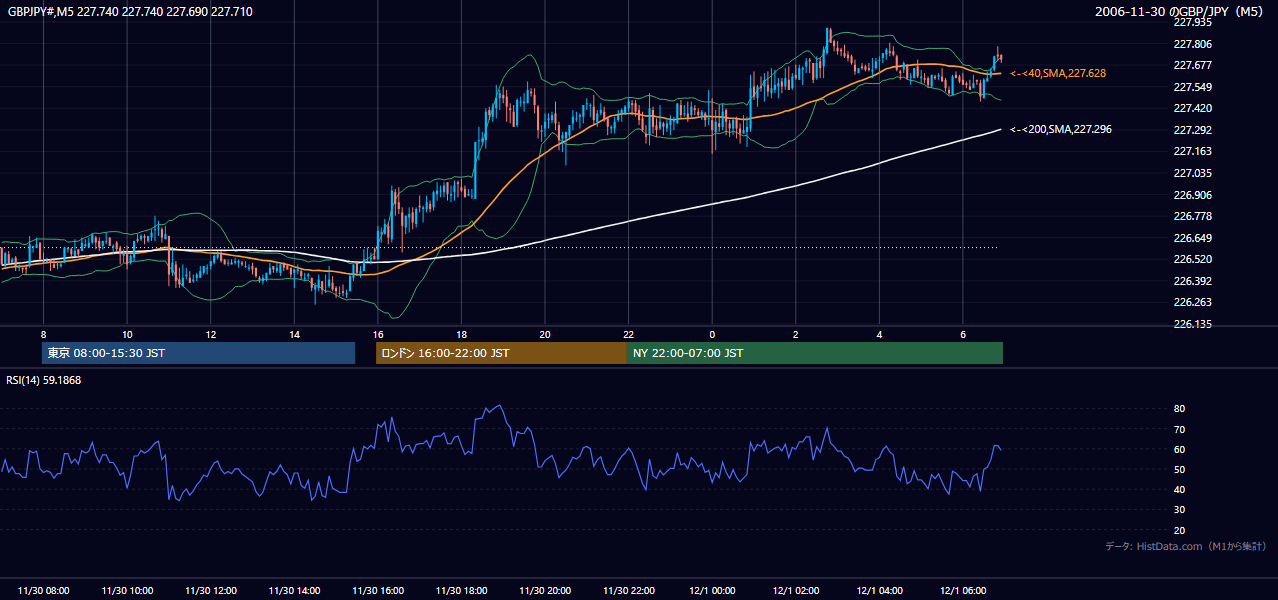Click the 12/1 04:00 time axis label

(x=879, y=591)
